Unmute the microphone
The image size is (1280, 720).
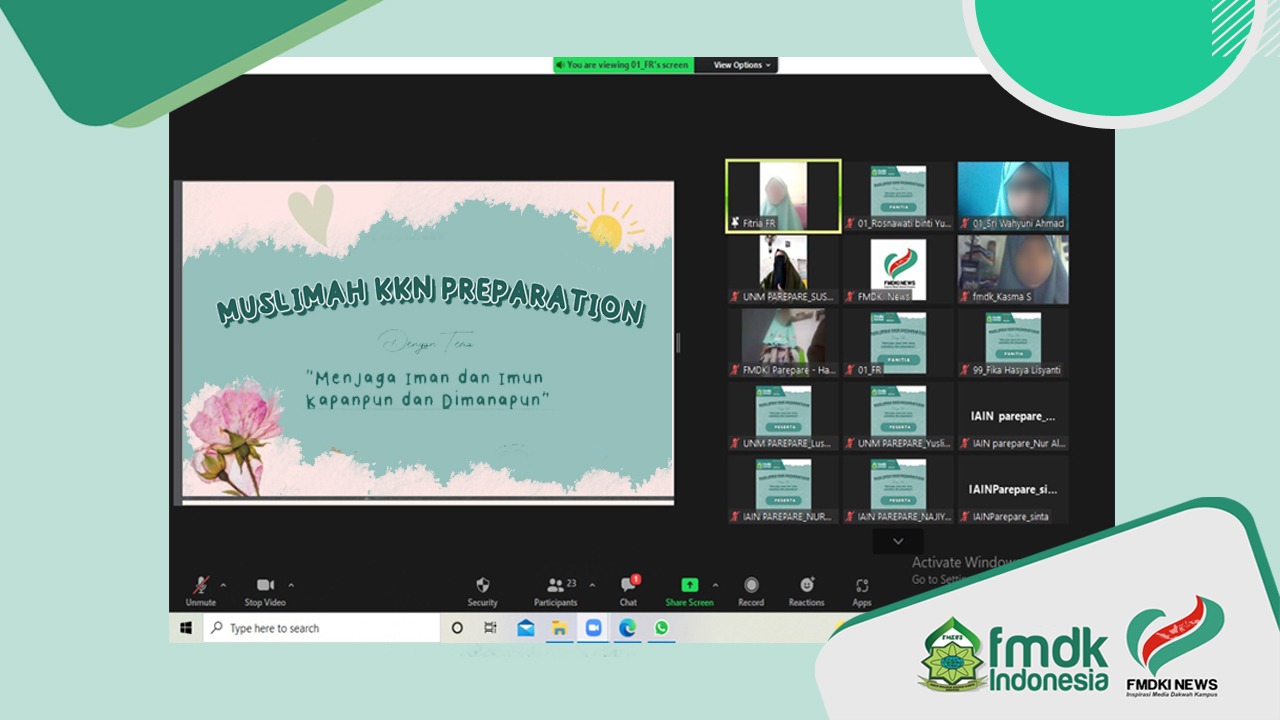click(201, 590)
